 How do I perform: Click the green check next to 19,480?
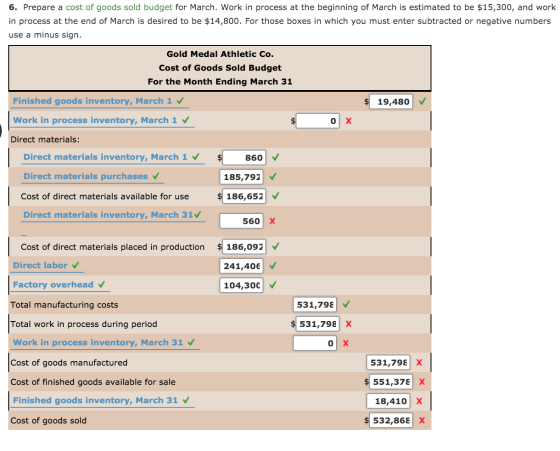coord(422,101)
